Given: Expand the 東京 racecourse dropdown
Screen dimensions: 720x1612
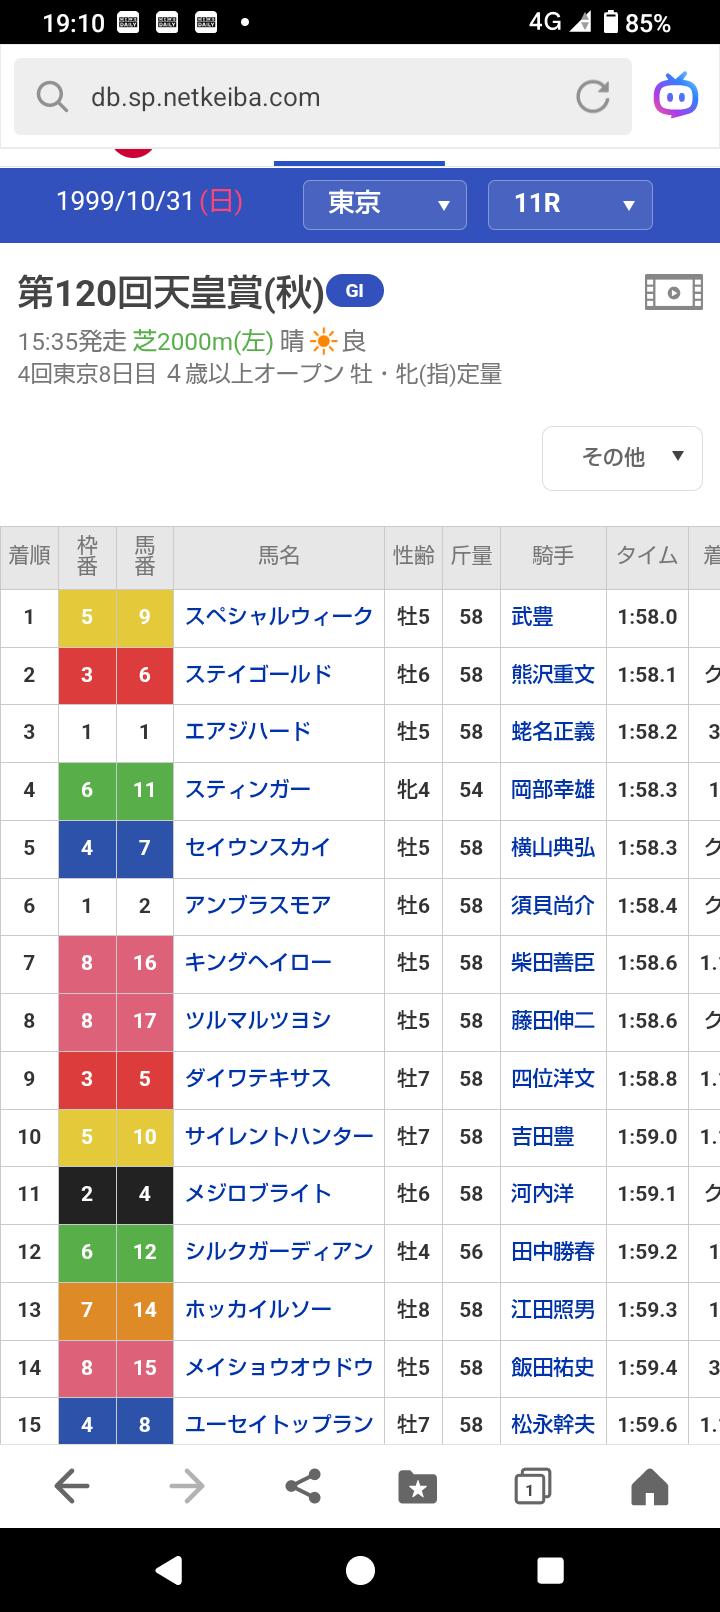Looking at the screenshot, I should tap(385, 204).
